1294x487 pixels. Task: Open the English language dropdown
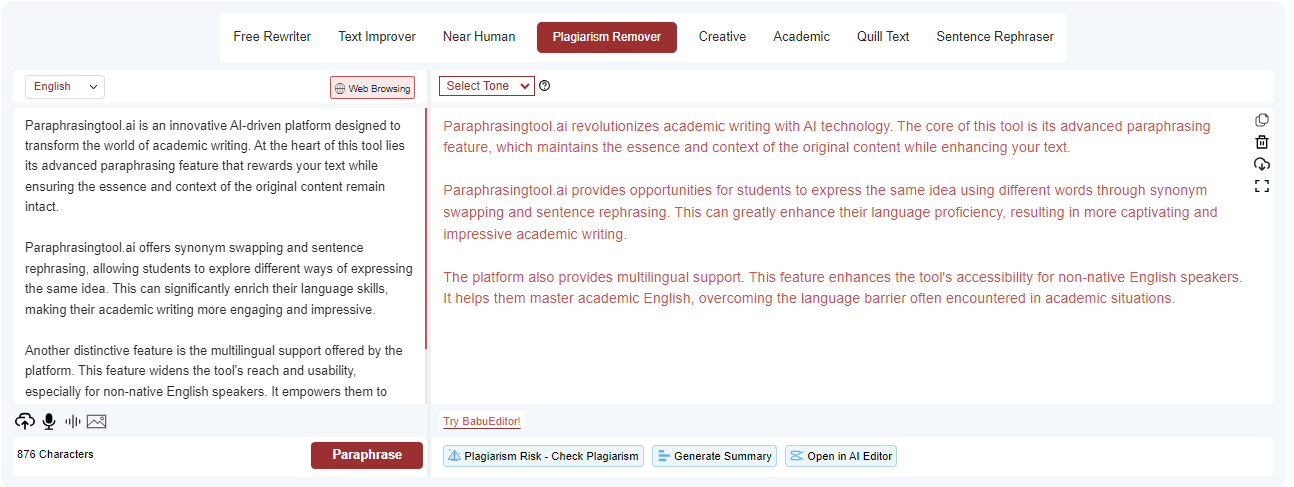65,87
